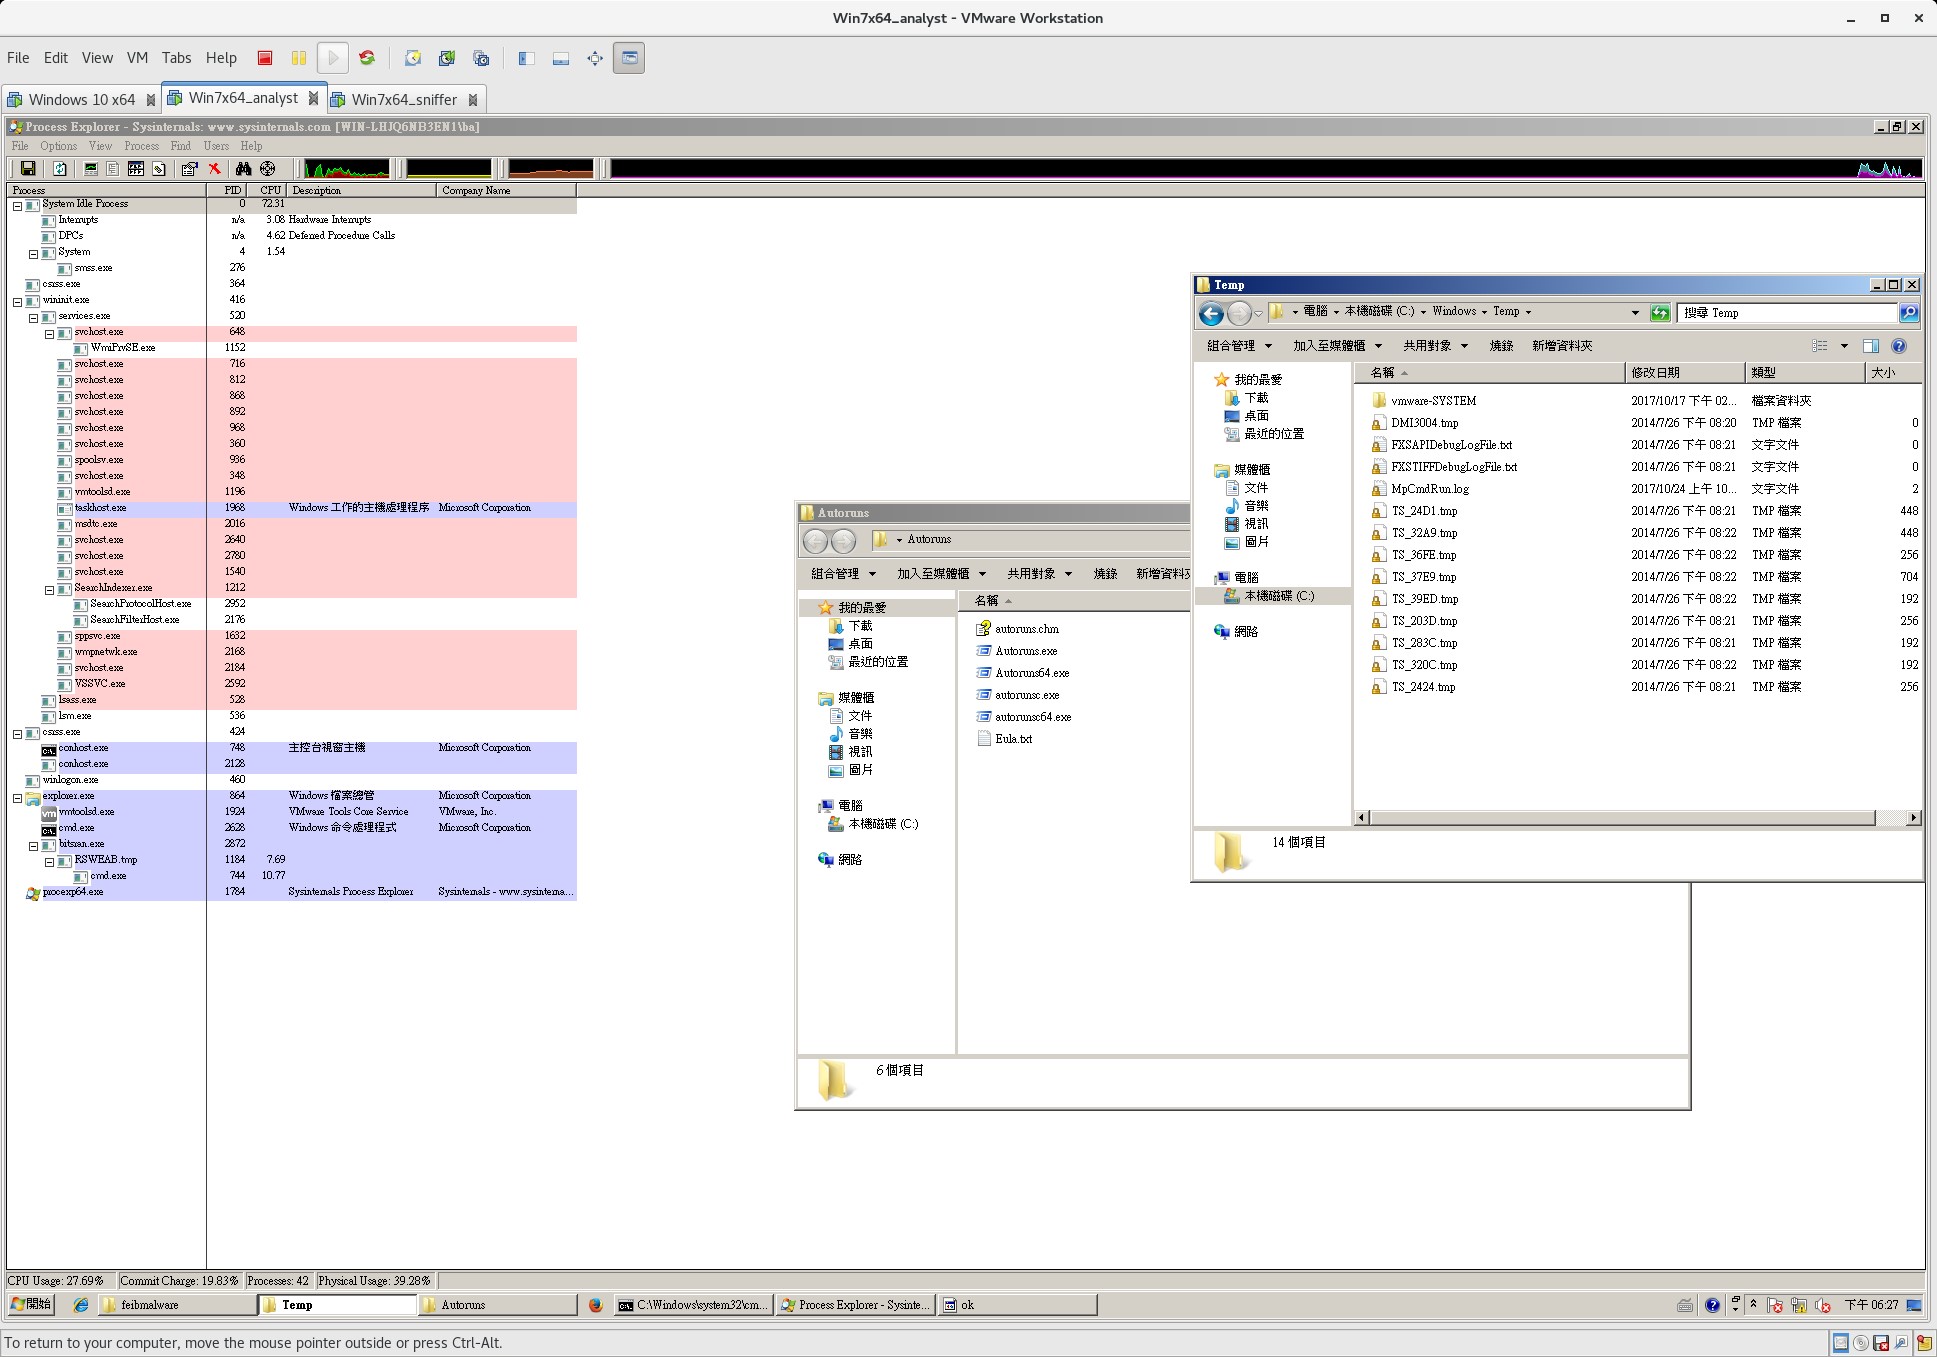Open the 組合管理 dropdown in Temp window
This screenshot has height=1357, width=1937.
1239,346
